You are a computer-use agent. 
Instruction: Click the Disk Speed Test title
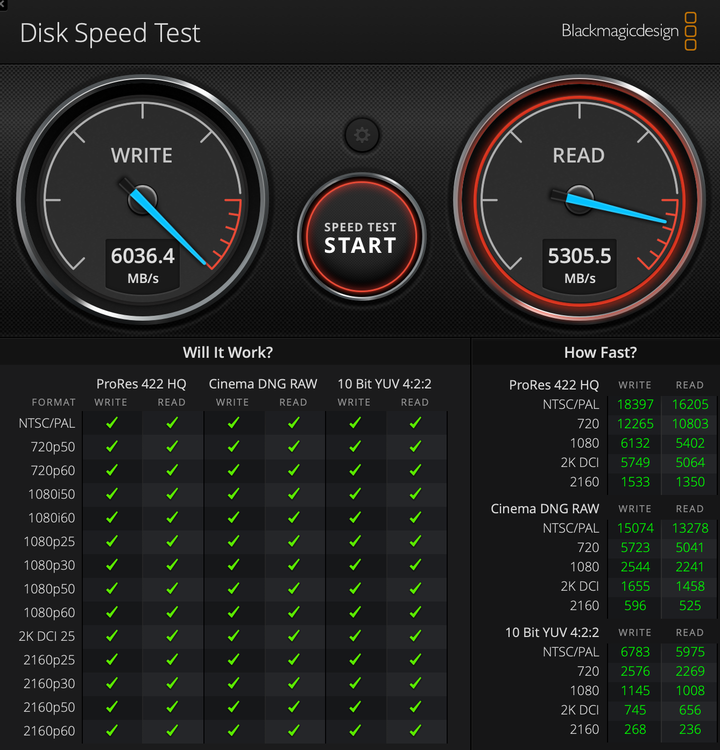coord(110,33)
